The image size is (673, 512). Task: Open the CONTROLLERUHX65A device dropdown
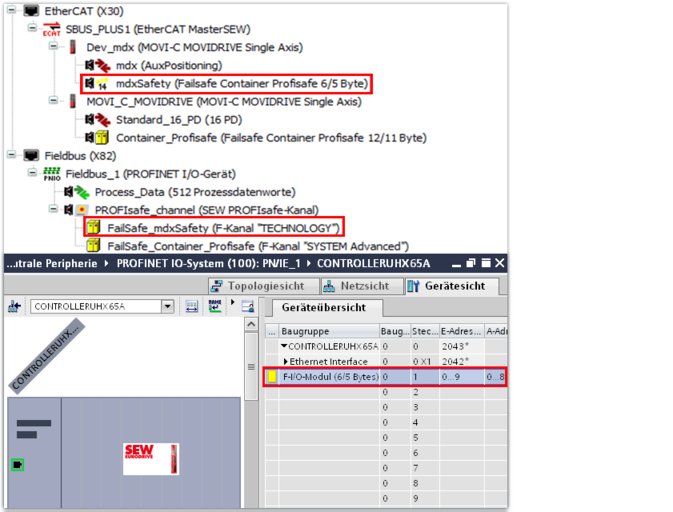pos(167,306)
